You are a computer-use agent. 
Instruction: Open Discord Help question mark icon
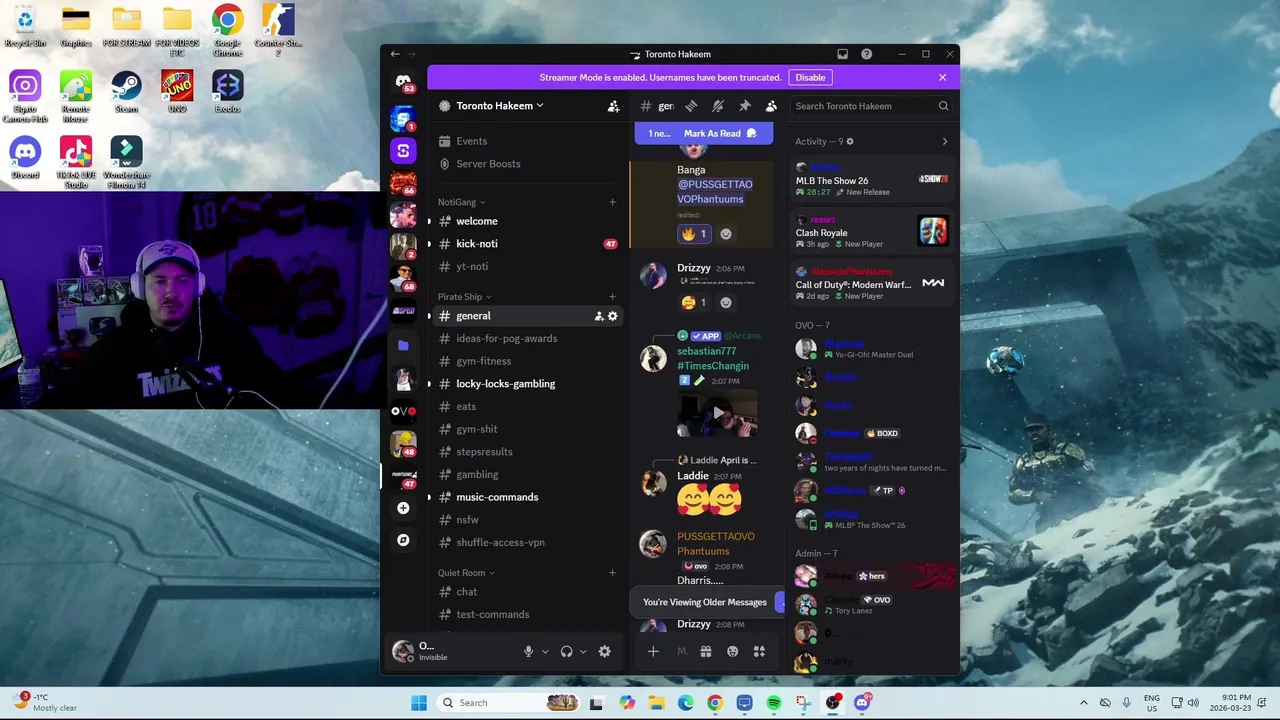click(867, 54)
